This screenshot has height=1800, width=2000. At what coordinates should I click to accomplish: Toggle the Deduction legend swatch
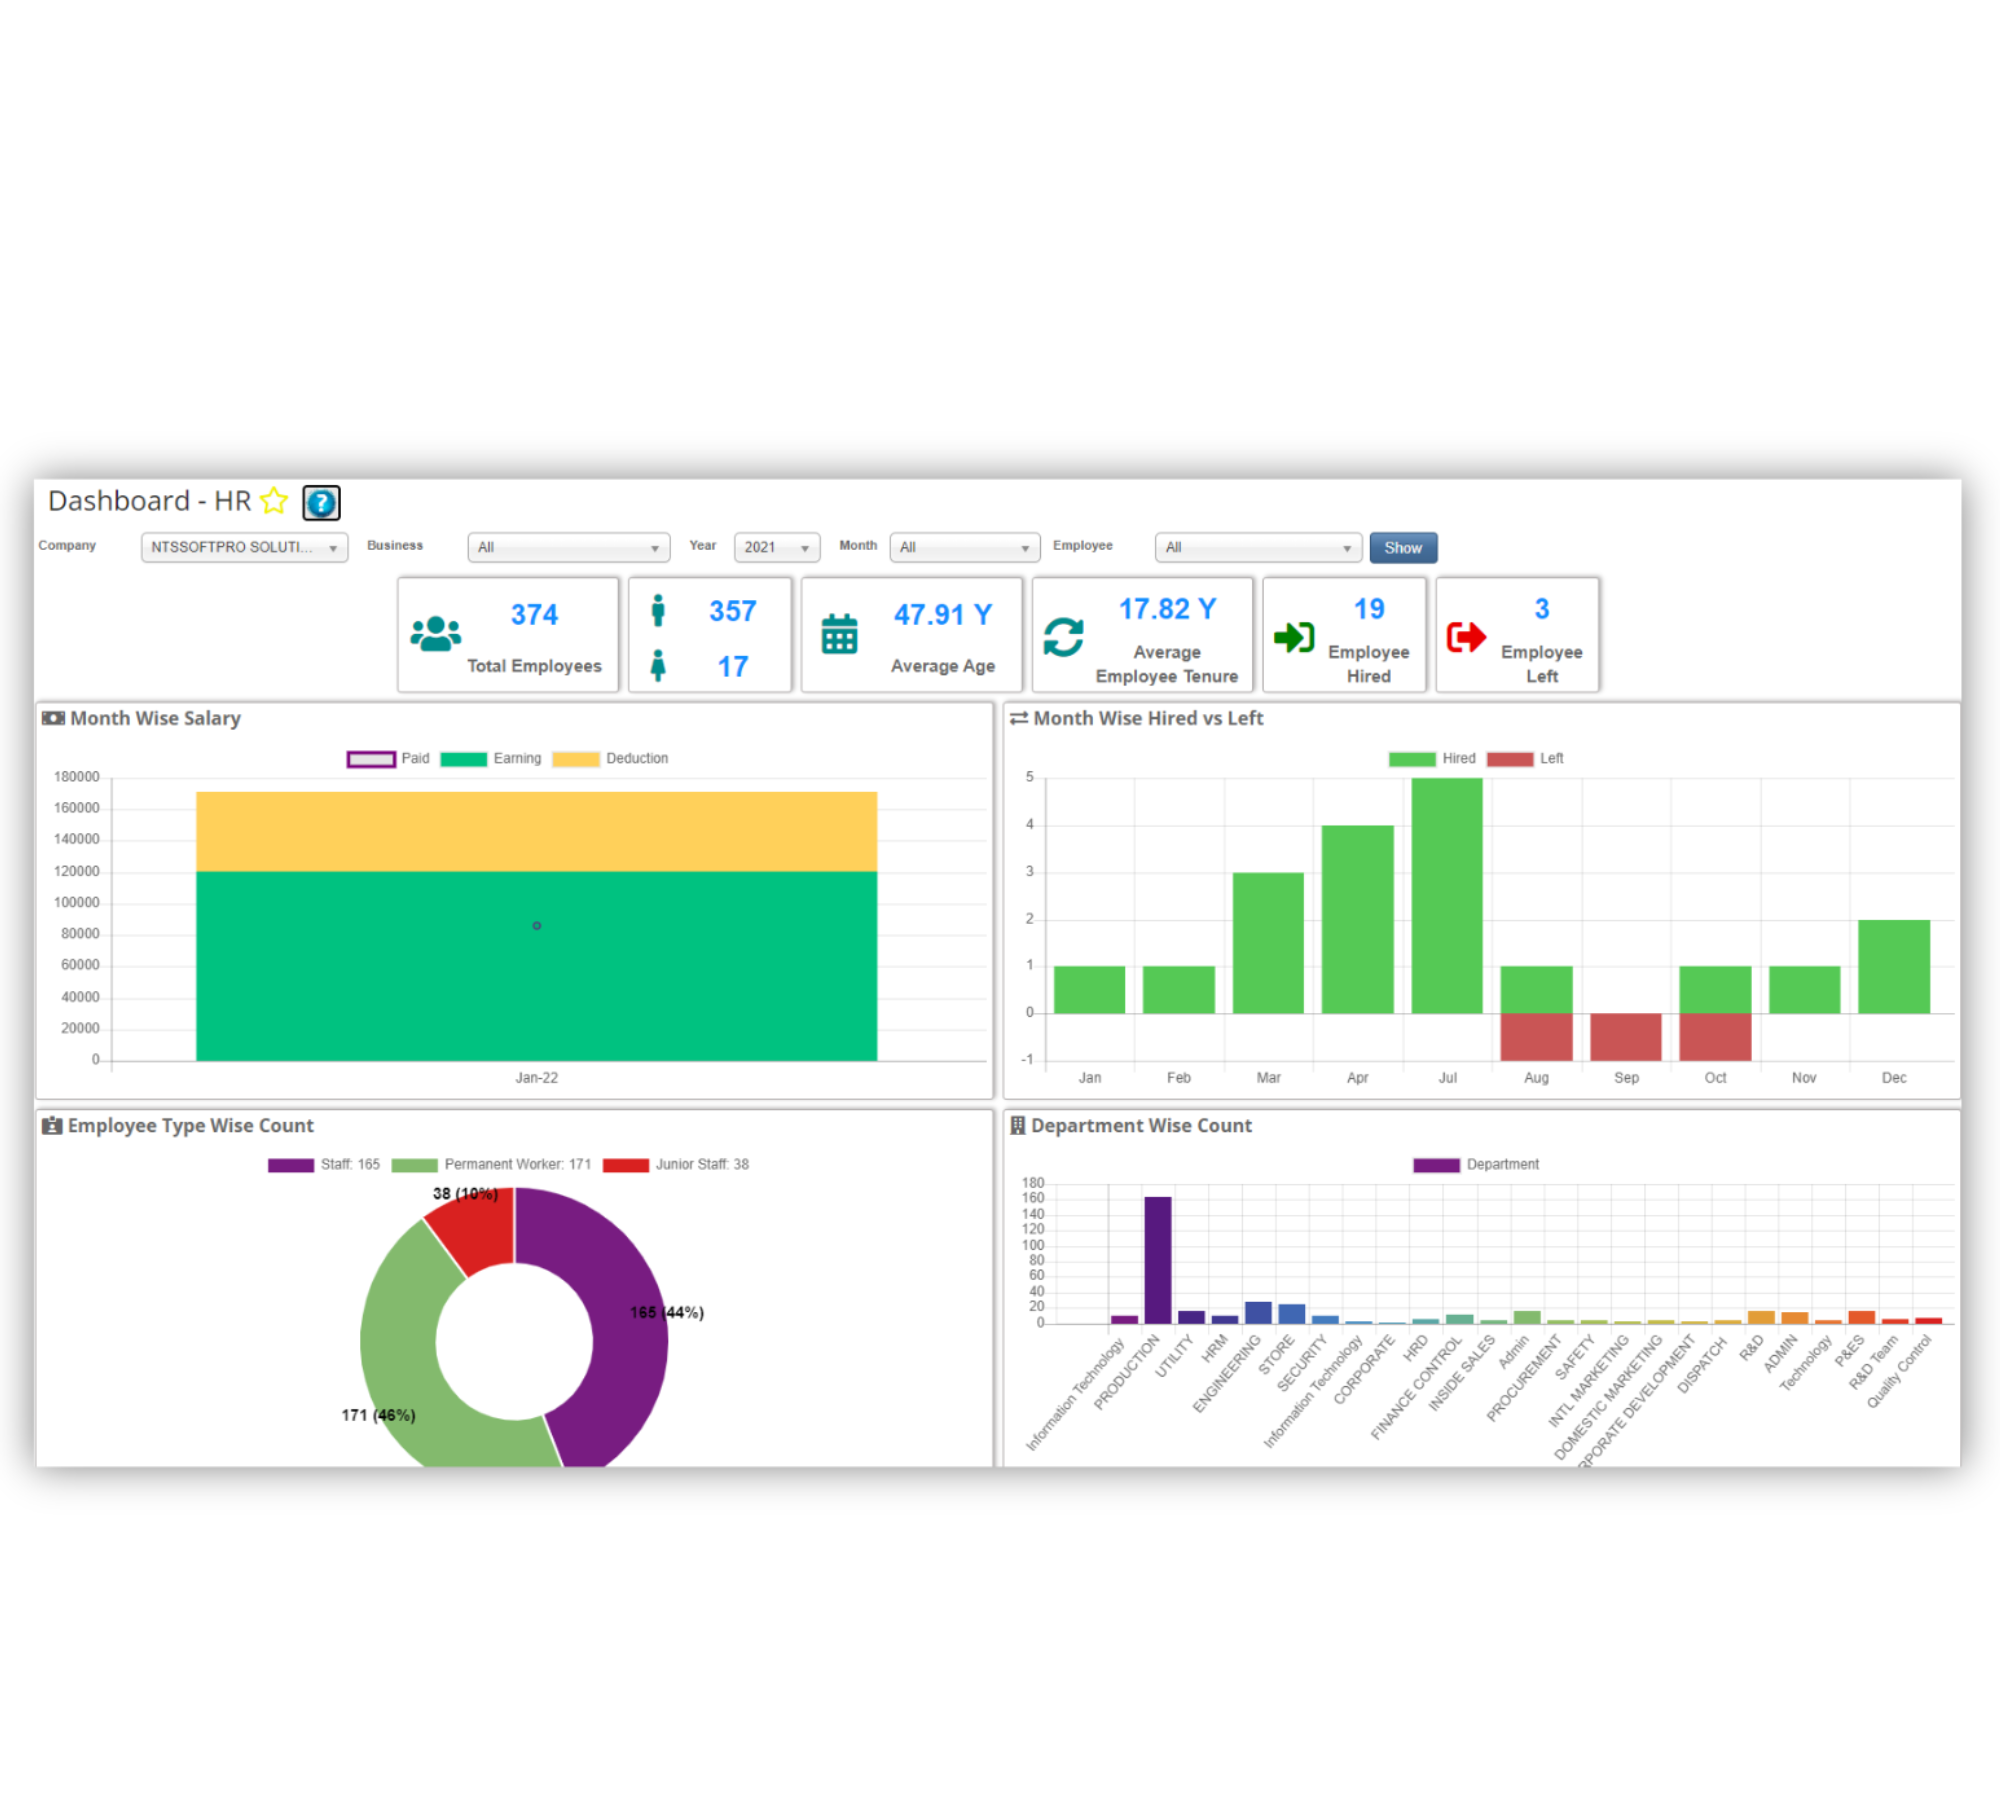click(576, 759)
